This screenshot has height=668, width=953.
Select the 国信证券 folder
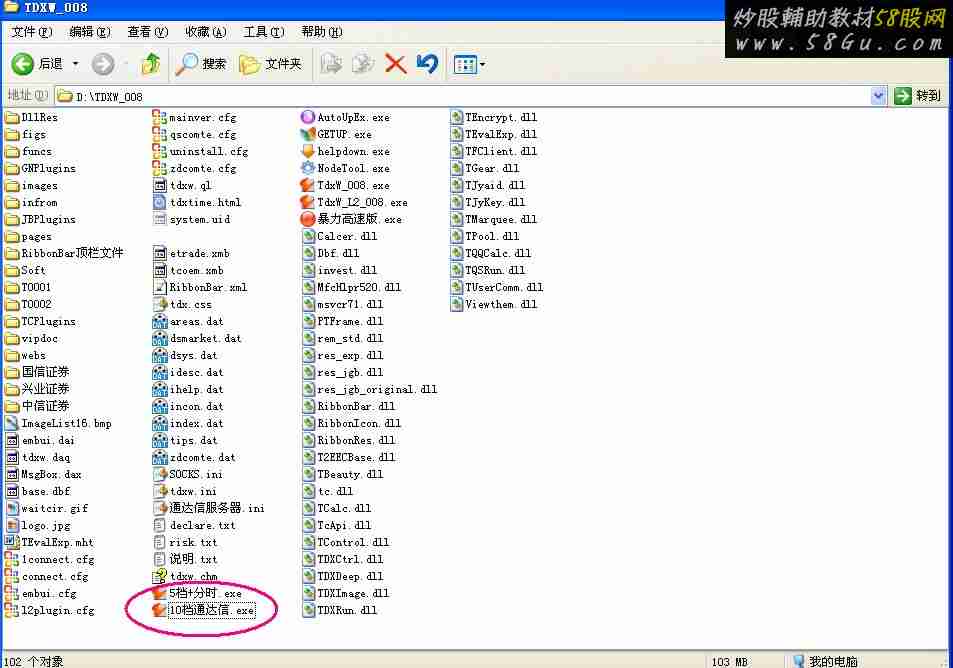(37, 372)
